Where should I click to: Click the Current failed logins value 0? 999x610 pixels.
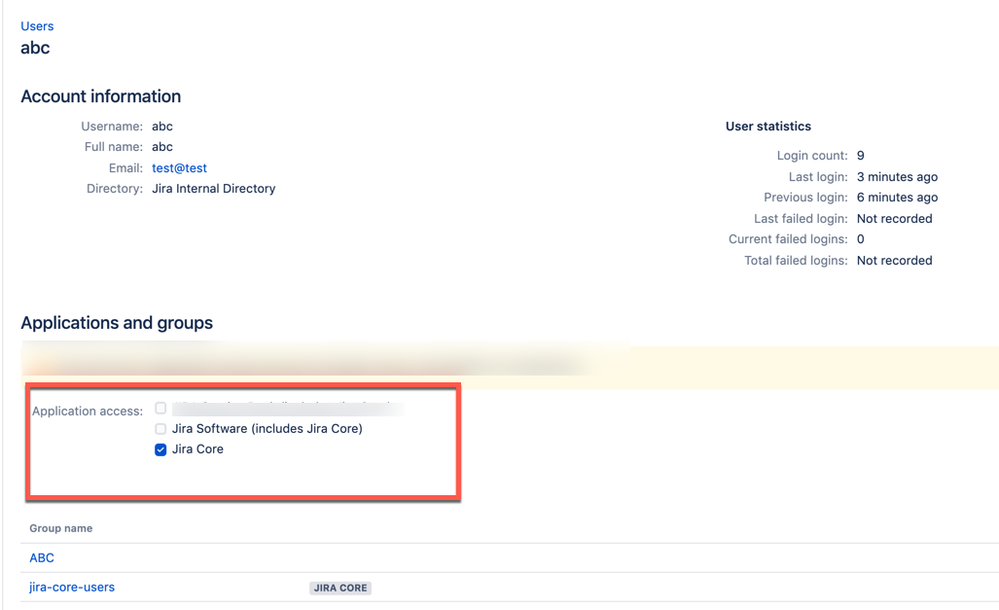[x=860, y=239]
